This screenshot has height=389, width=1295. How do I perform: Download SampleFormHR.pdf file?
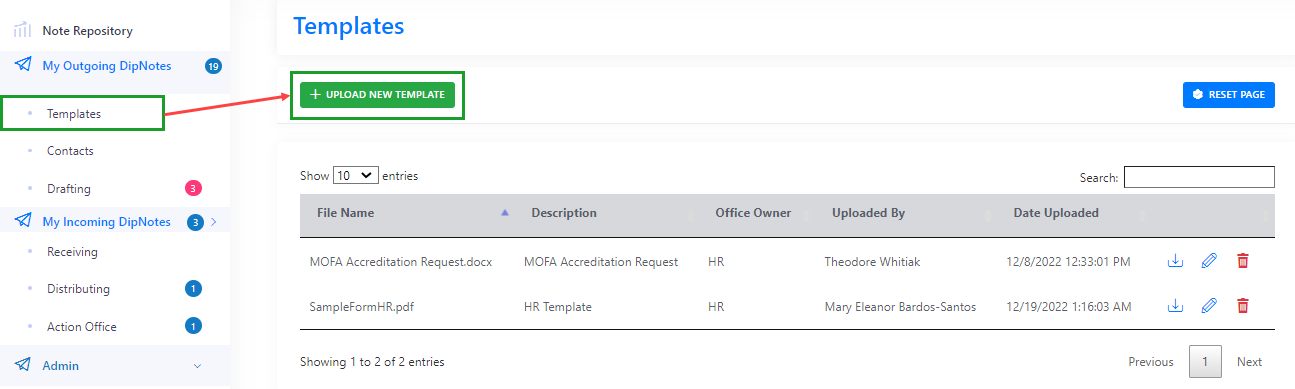(1175, 306)
